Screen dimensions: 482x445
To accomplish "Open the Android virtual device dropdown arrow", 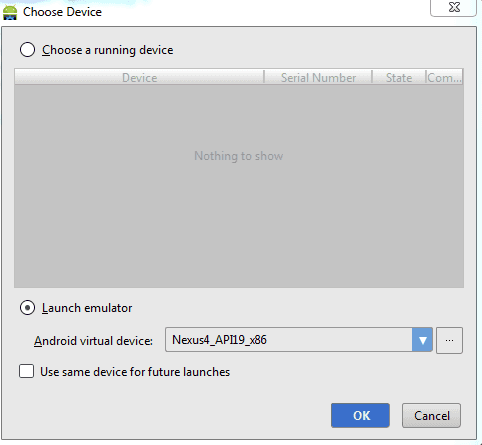I will click(422, 340).
